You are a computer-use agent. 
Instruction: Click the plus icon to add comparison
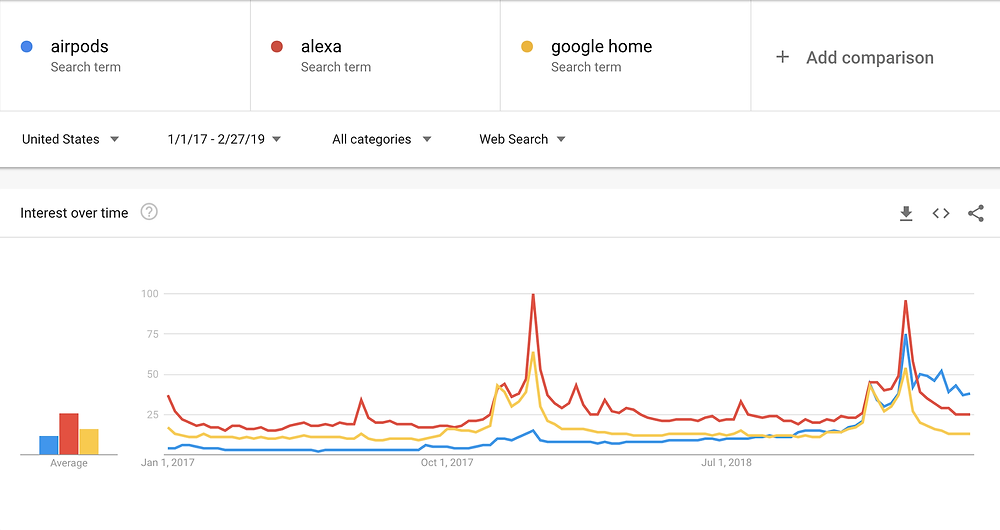click(783, 57)
